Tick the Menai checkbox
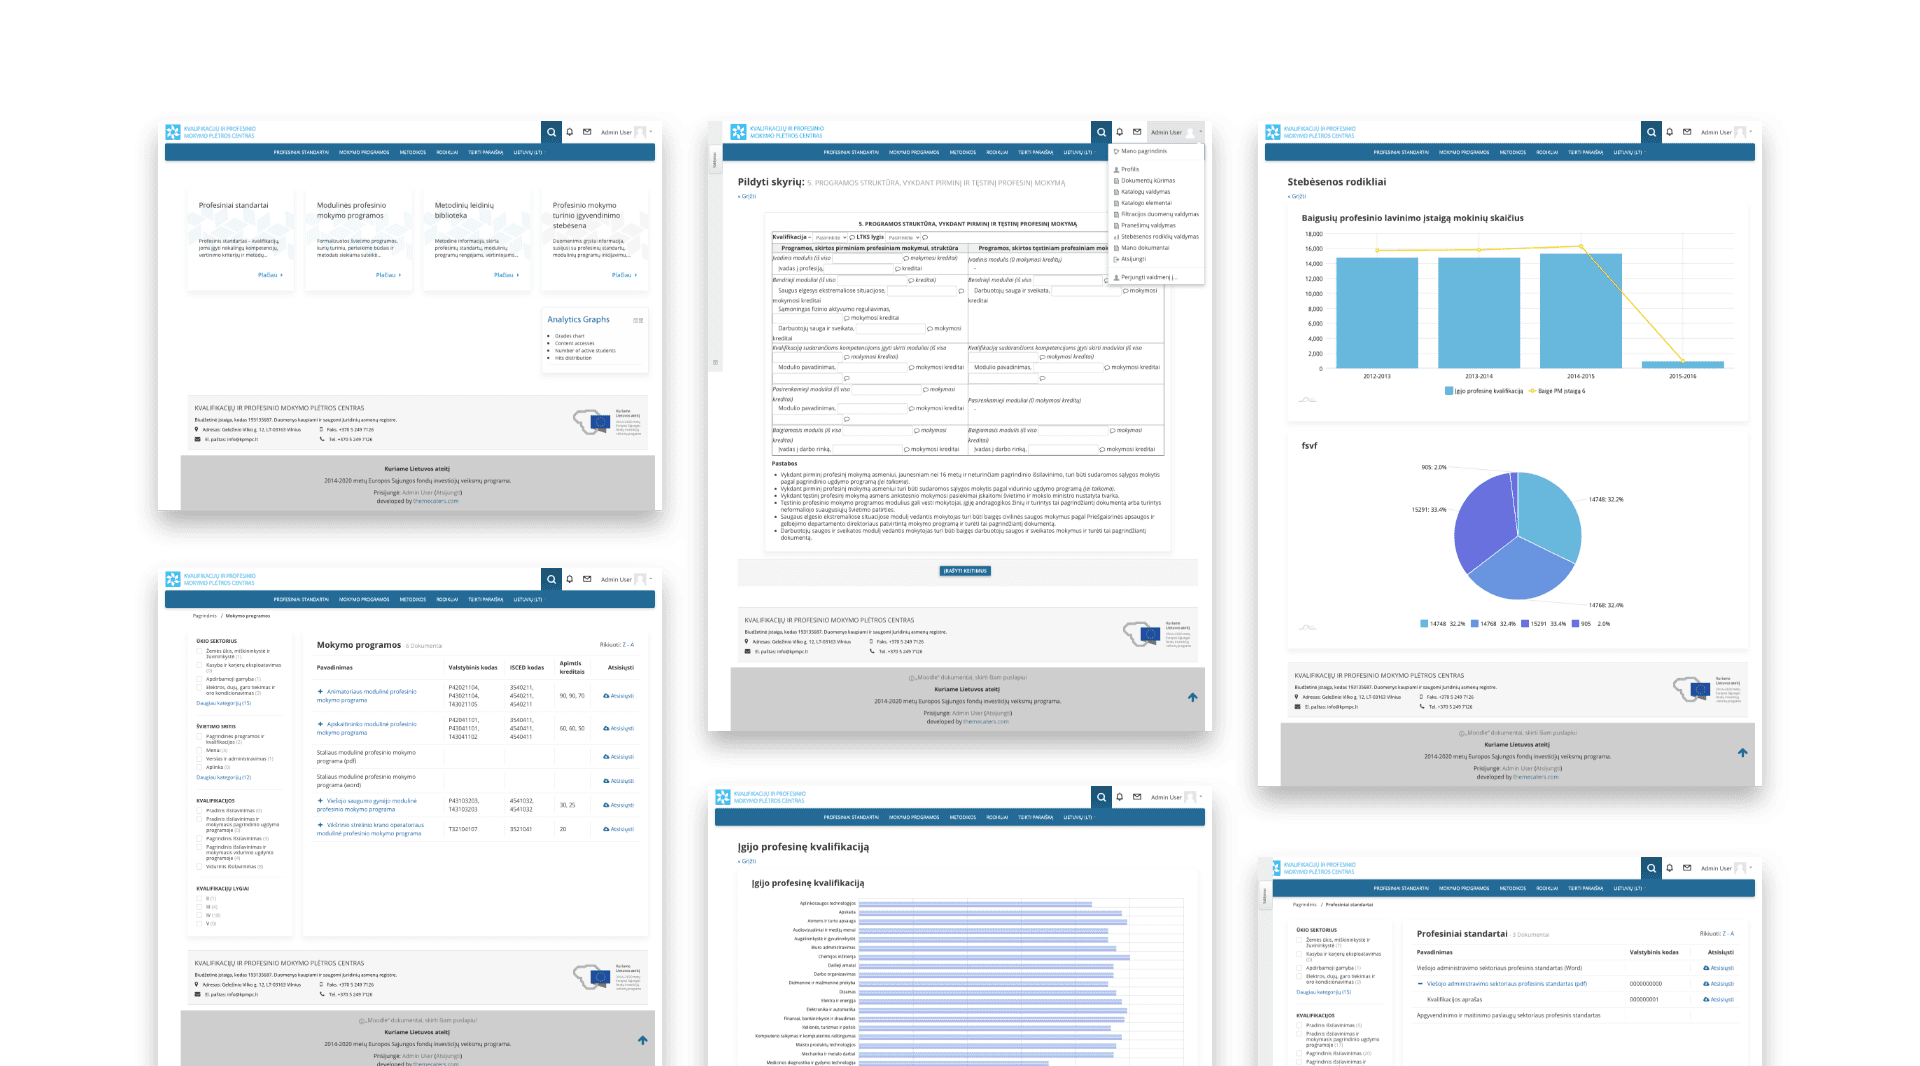Viewport: 1920px width, 1066px height. [199, 750]
